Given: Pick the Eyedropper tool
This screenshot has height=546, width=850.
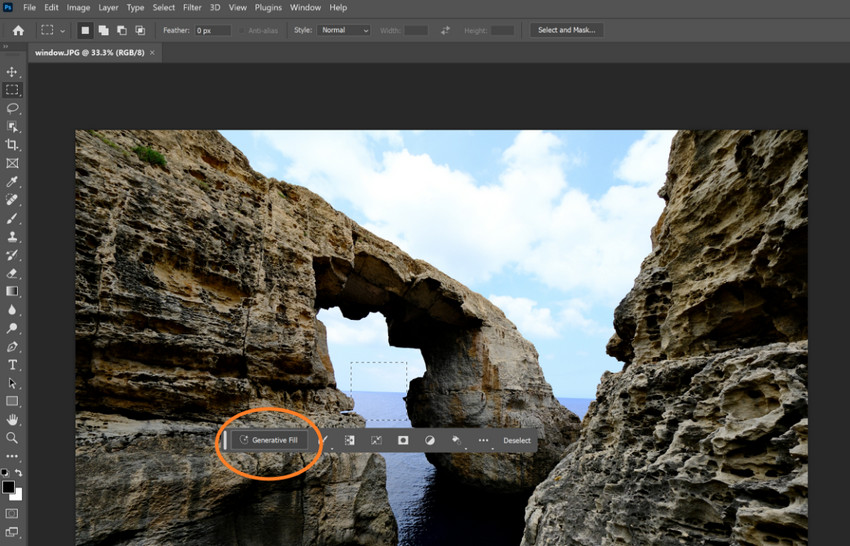Looking at the screenshot, I should [x=12, y=182].
